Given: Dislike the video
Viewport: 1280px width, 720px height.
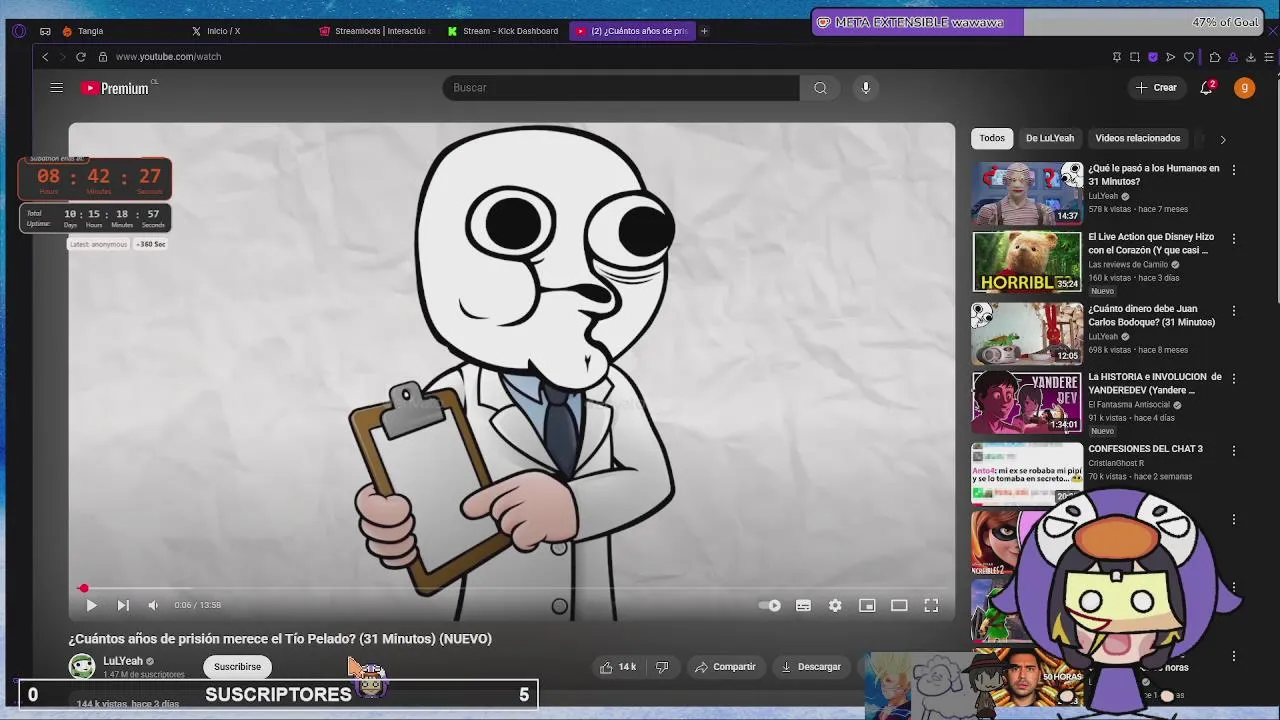Looking at the screenshot, I should pyautogui.click(x=661, y=667).
